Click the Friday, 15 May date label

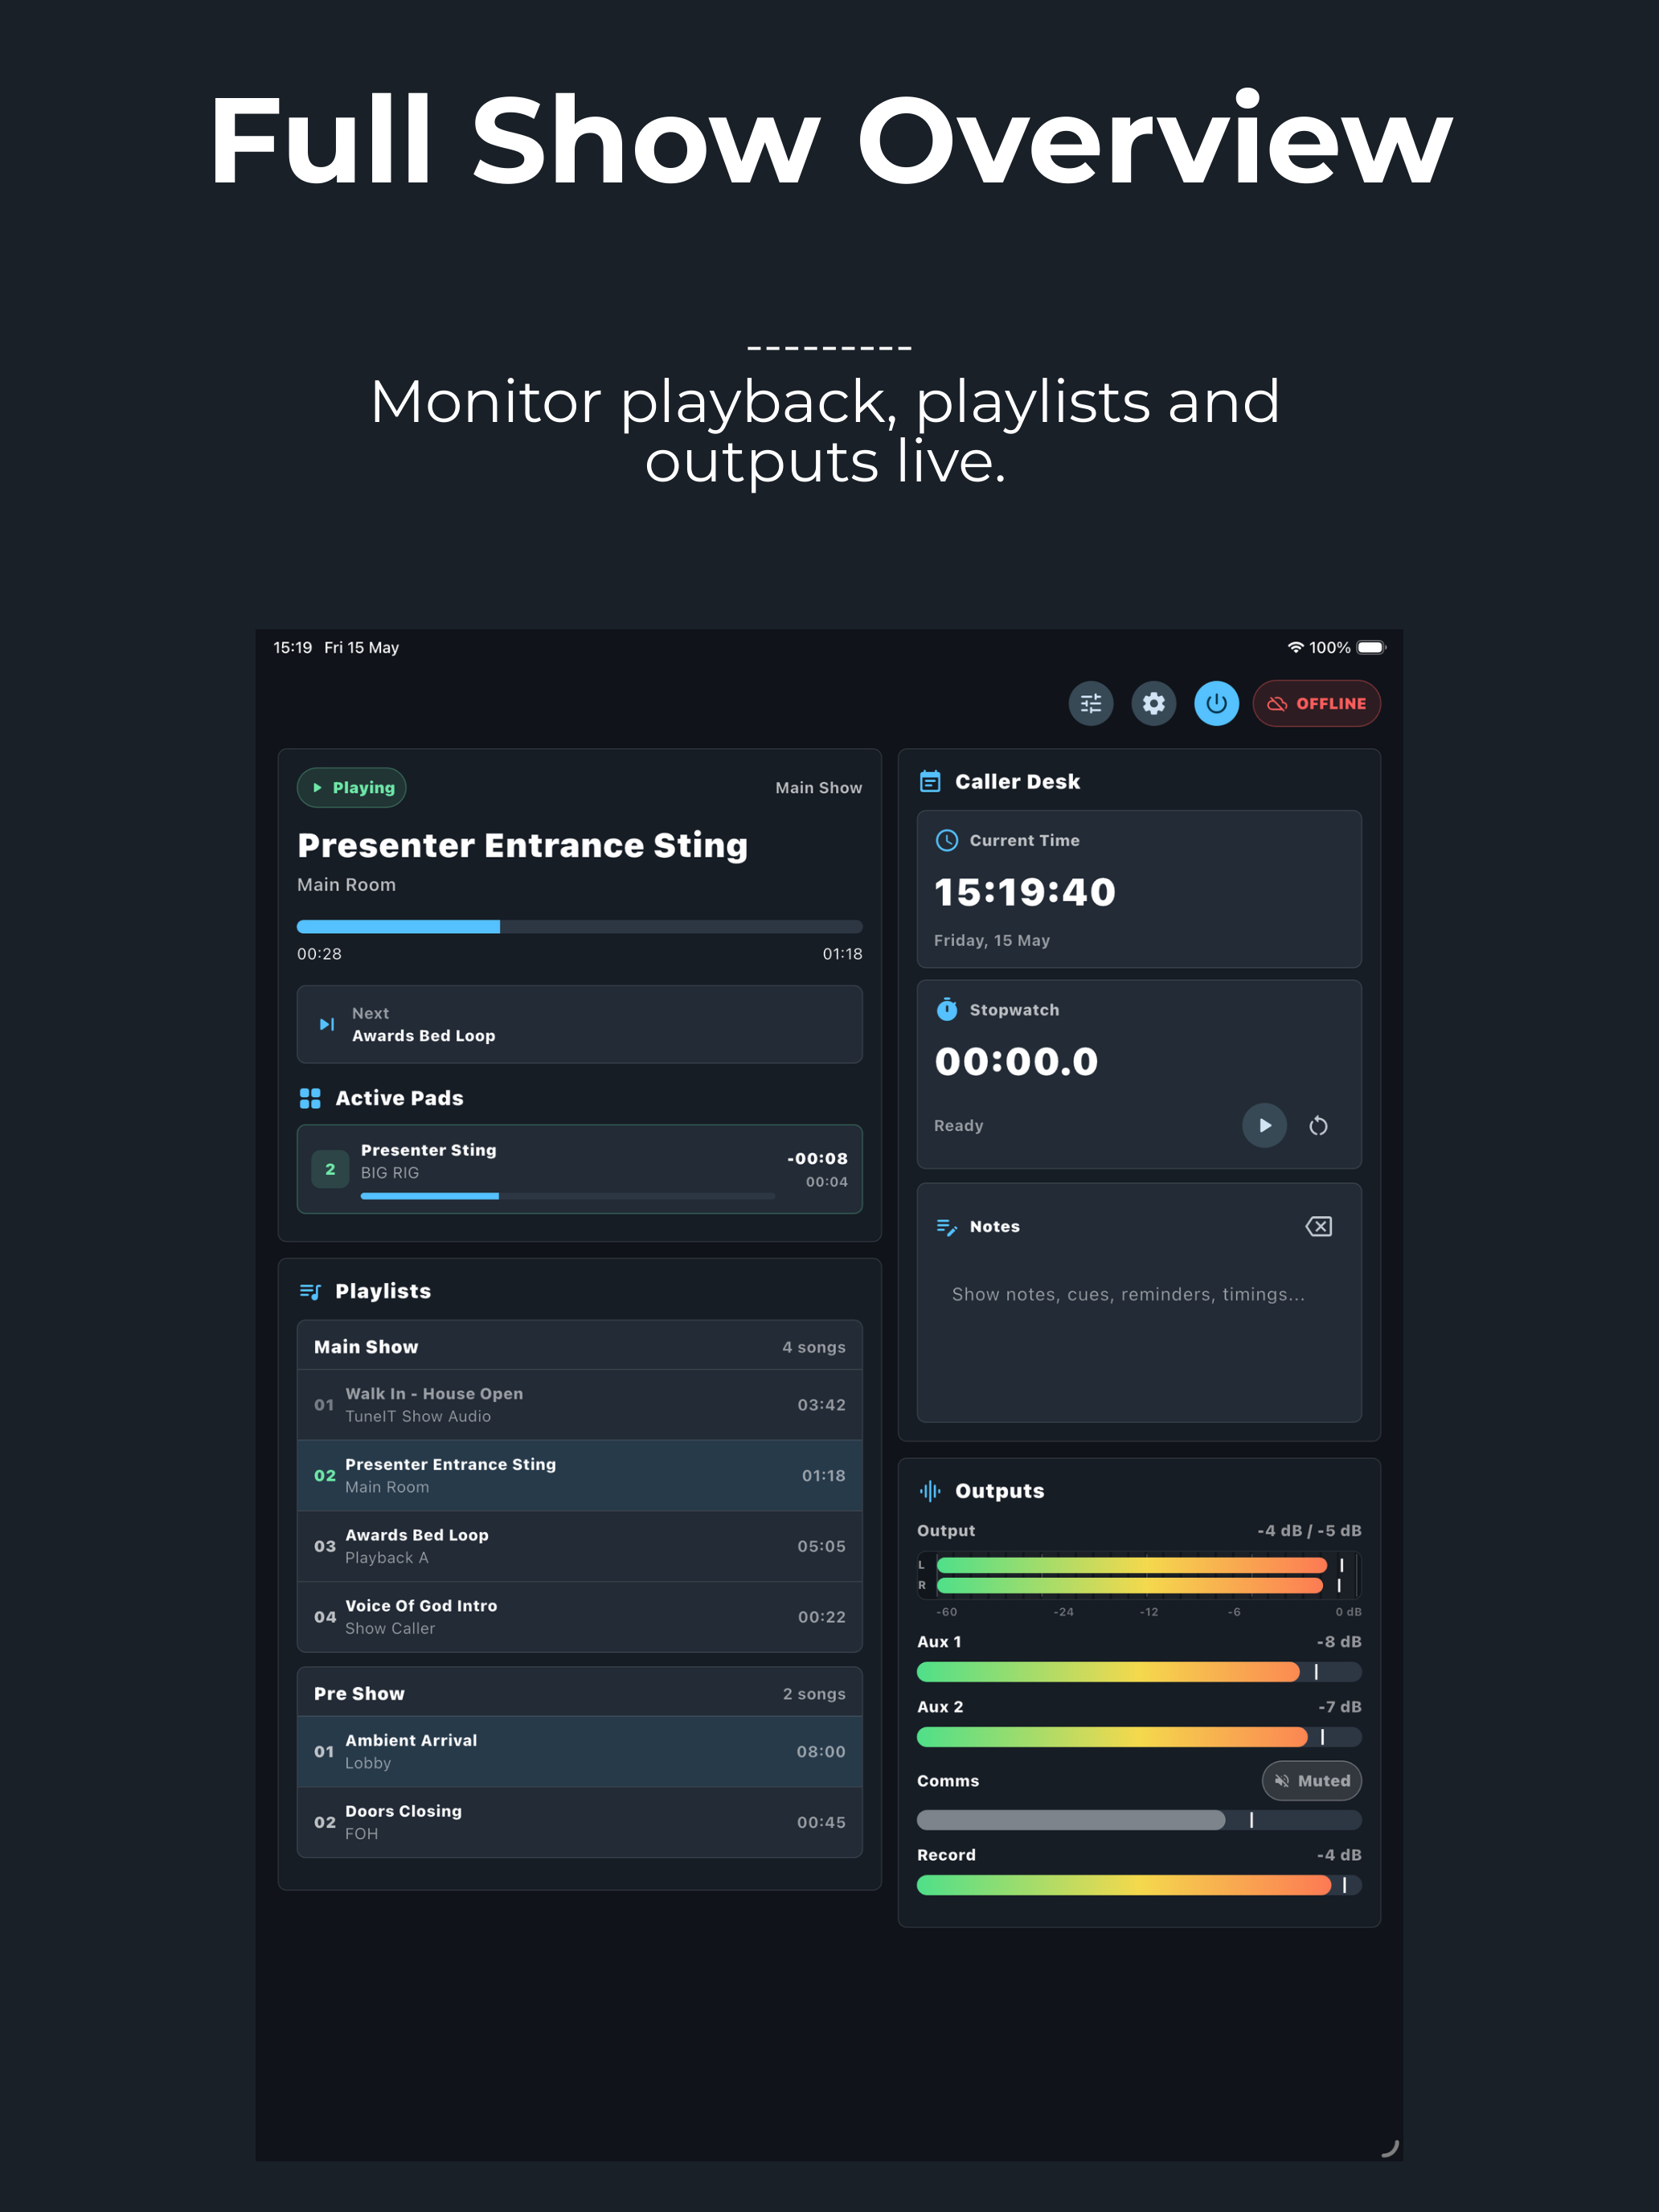(x=991, y=940)
